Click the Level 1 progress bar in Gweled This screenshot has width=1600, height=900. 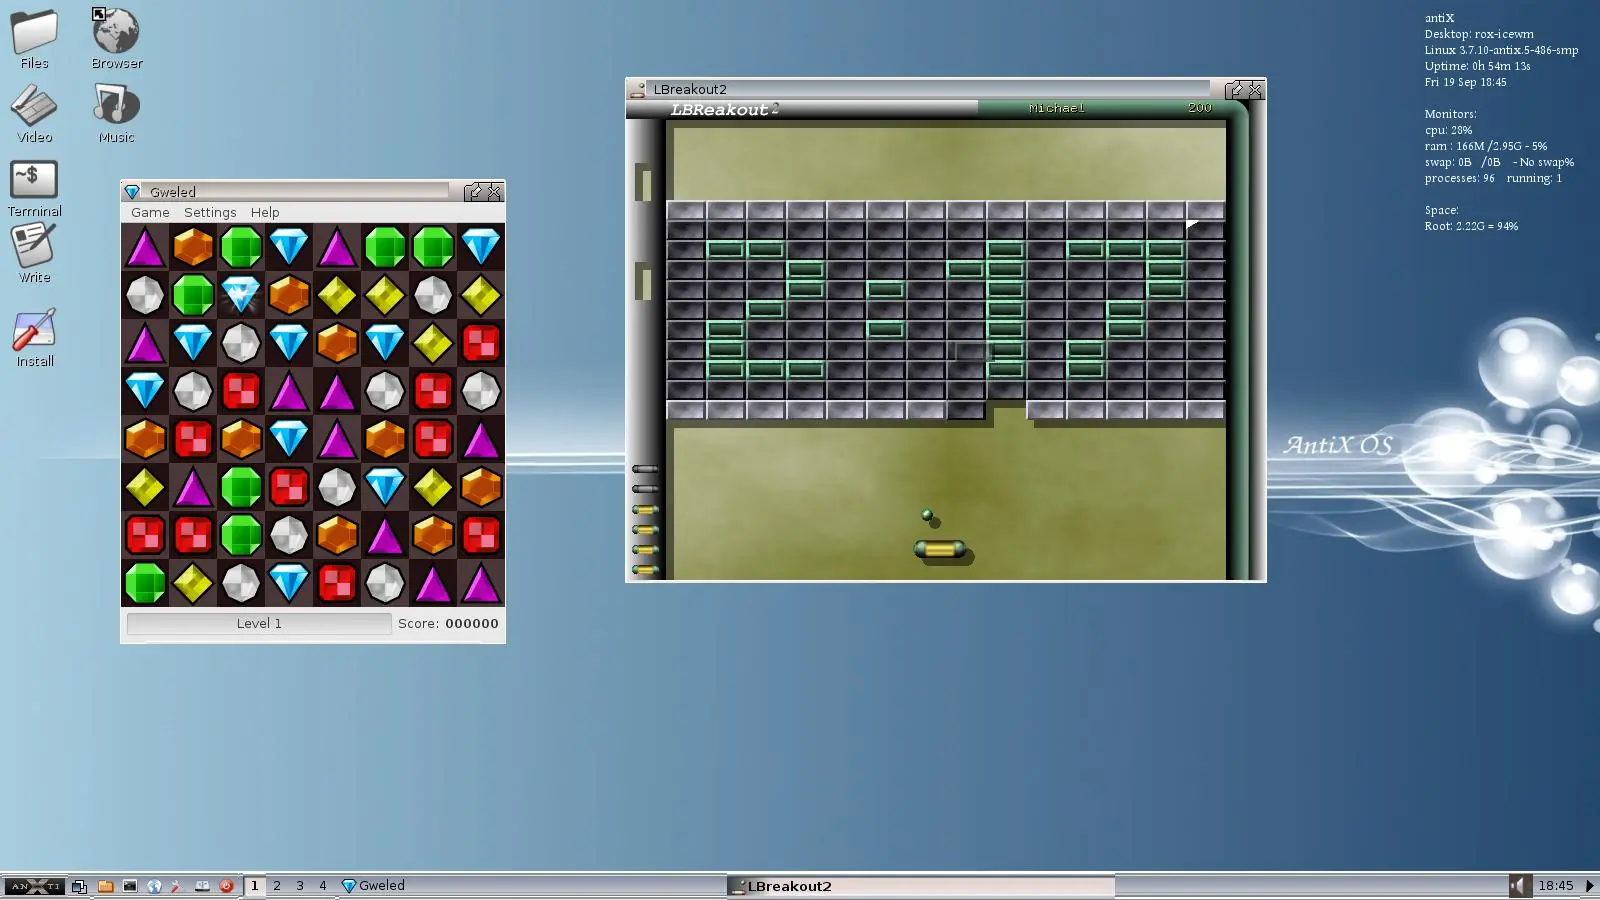coord(259,624)
